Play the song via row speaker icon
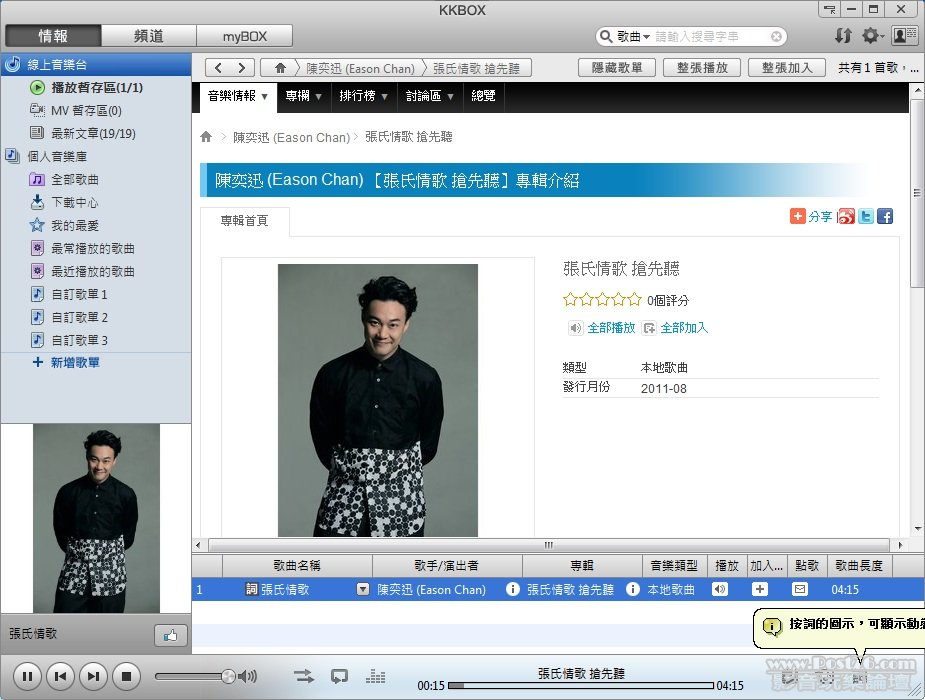Screen dimensions: 925x700 [x=720, y=589]
